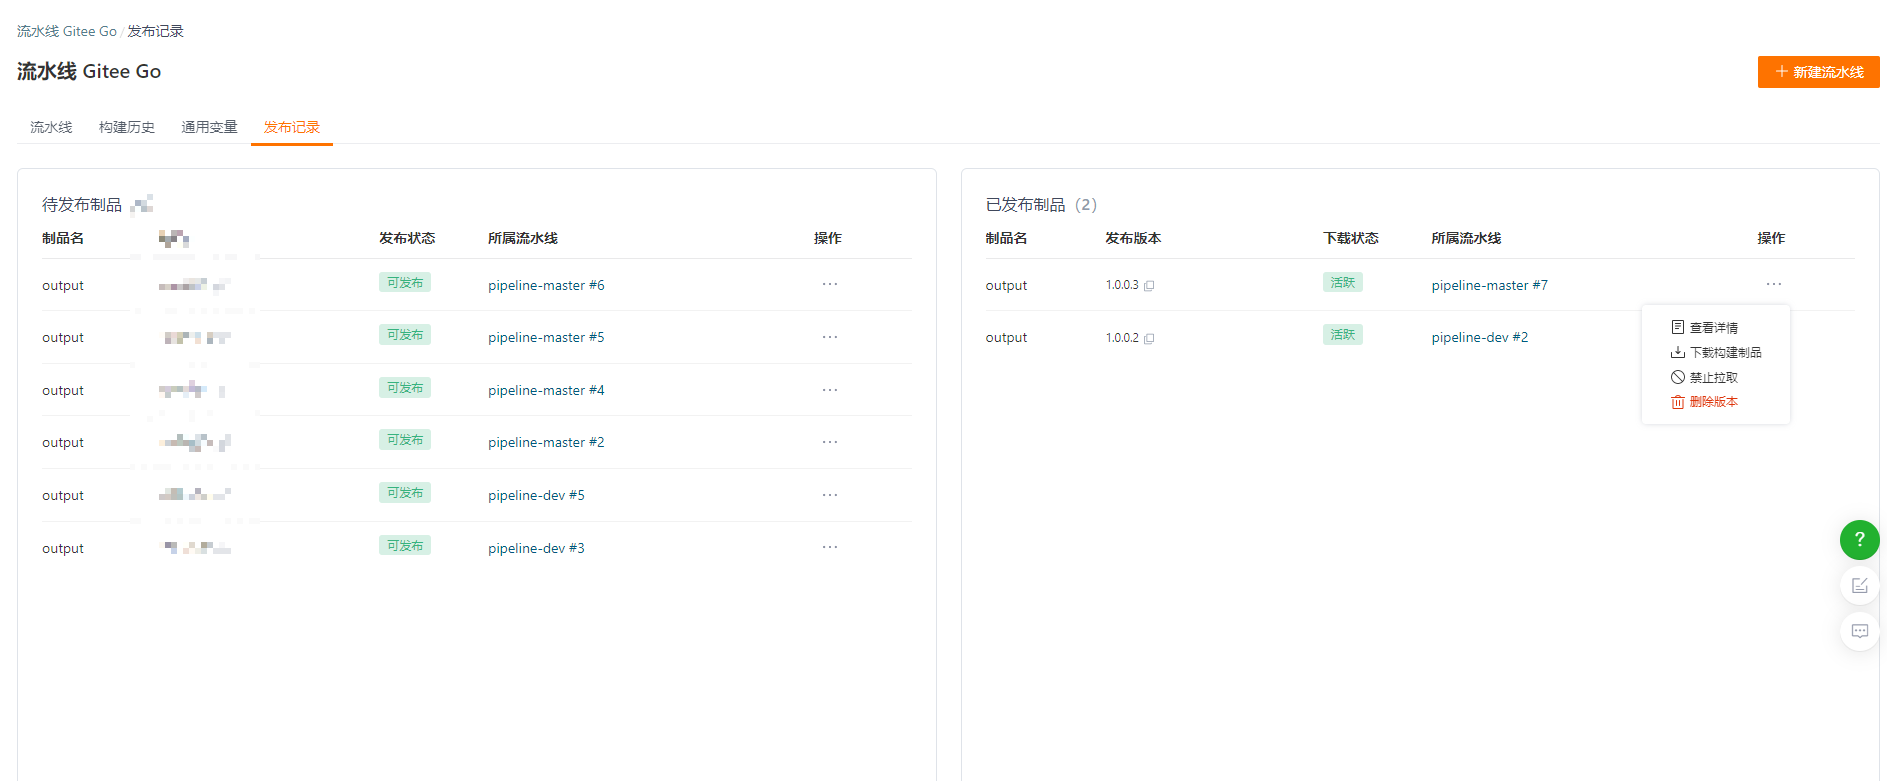The height and width of the screenshot is (781, 1887).
Task: Open actions menu for pipeline-master #7 row
Action: pyautogui.click(x=1774, y=284)
